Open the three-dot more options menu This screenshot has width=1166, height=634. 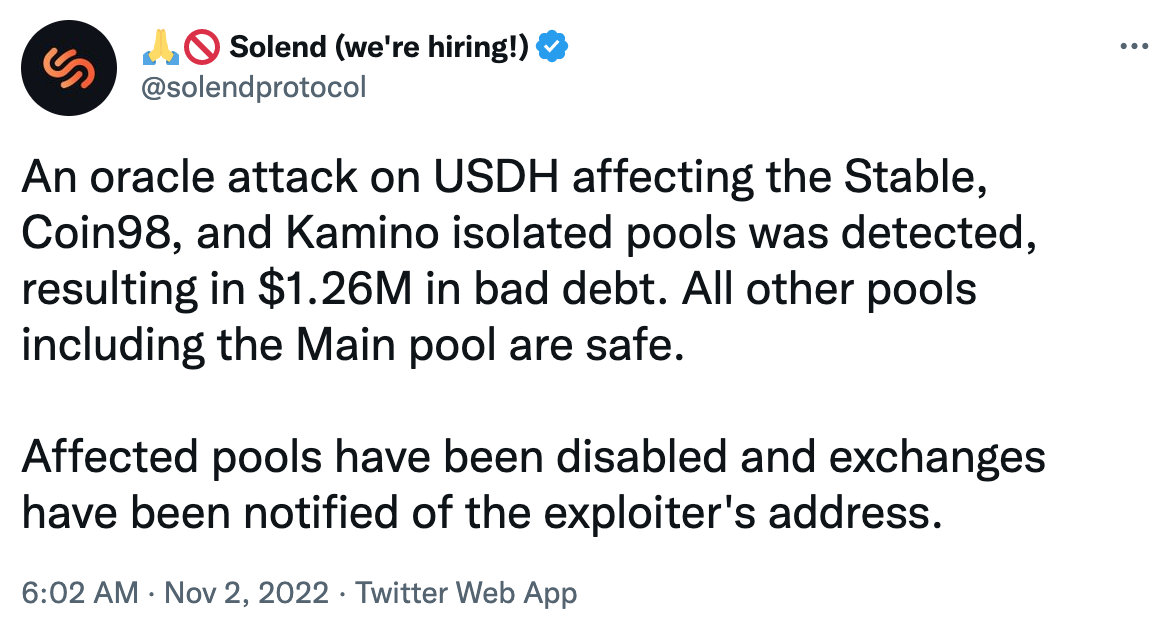coord(1134,47)
